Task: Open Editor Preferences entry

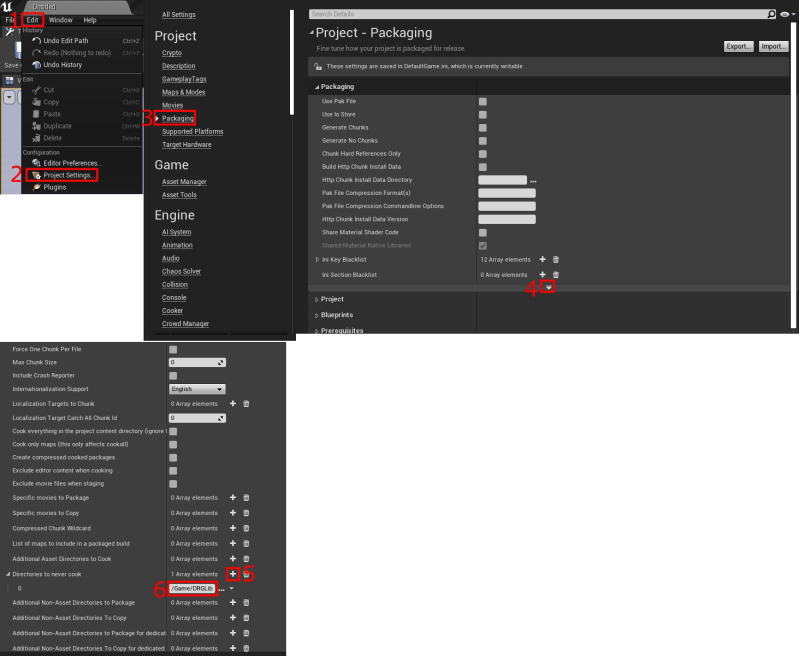Action: click(72, 163)
